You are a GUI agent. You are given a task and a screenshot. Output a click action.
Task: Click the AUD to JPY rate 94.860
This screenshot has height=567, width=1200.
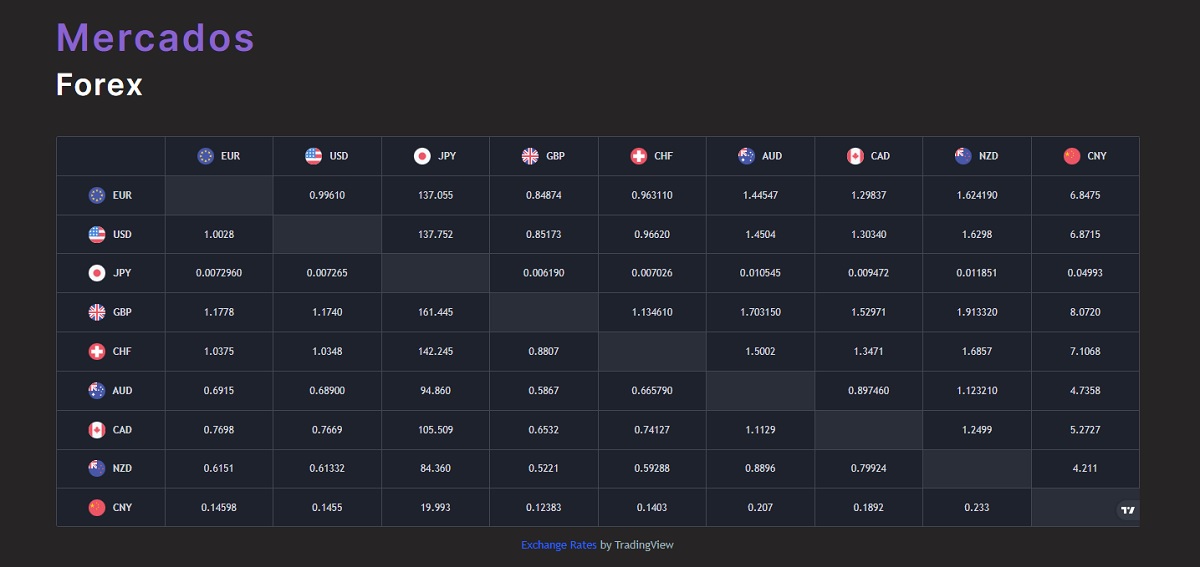[x=435, y=390]
